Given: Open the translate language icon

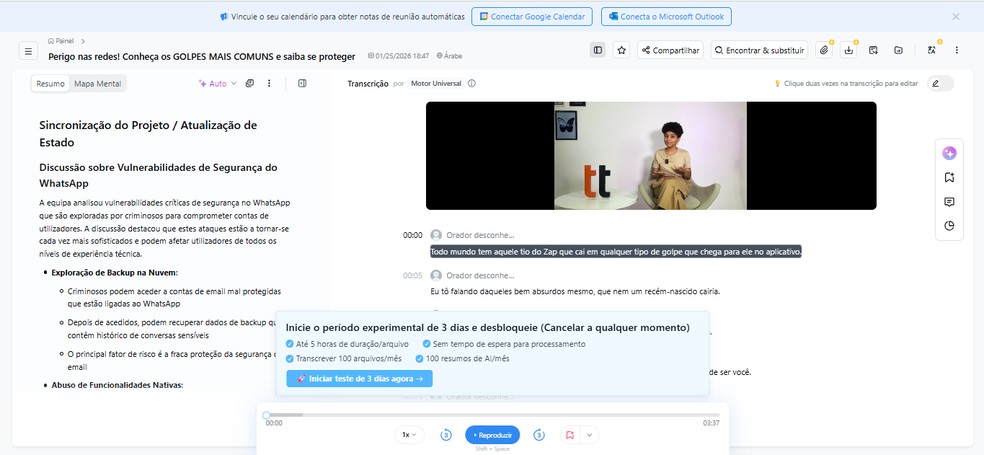Looking at the screenshot, I should point(932,50).
